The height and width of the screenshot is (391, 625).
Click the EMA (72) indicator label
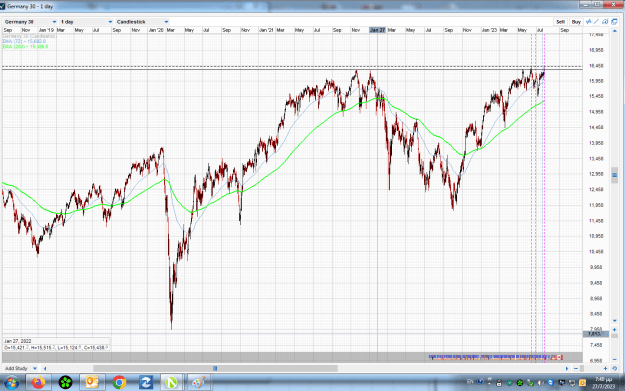[x=24, y=41]
